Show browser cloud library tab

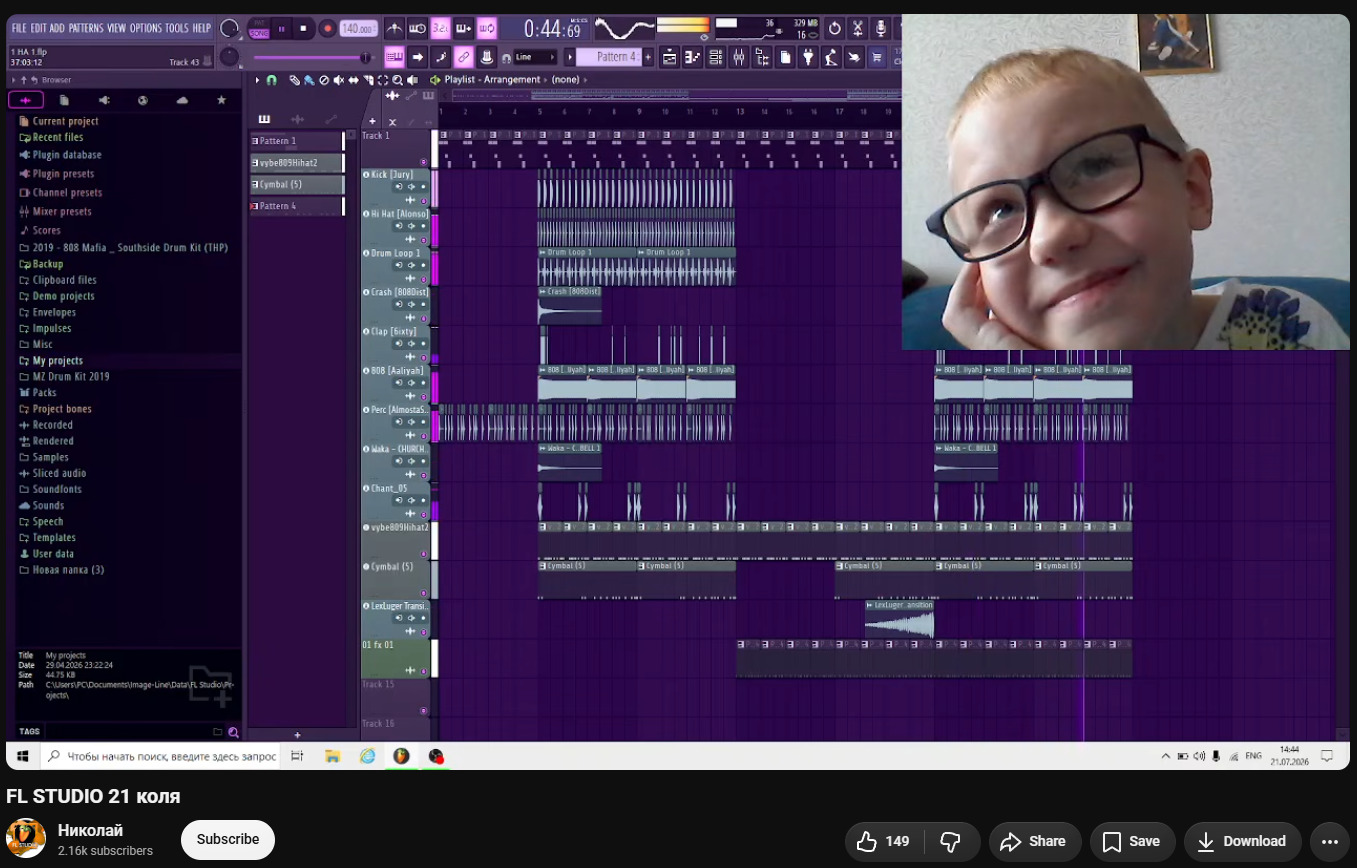coord(182,100)
